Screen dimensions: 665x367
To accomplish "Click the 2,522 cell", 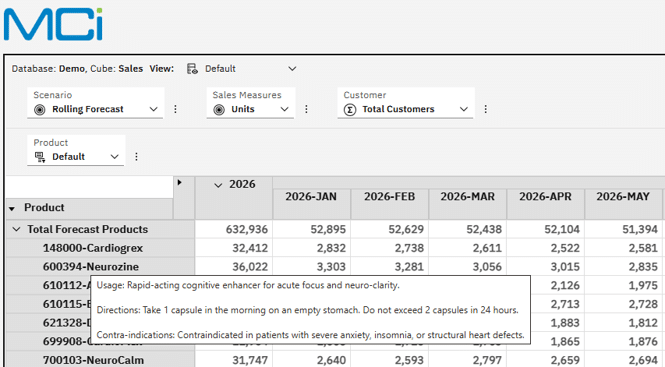I will [546, 248].
